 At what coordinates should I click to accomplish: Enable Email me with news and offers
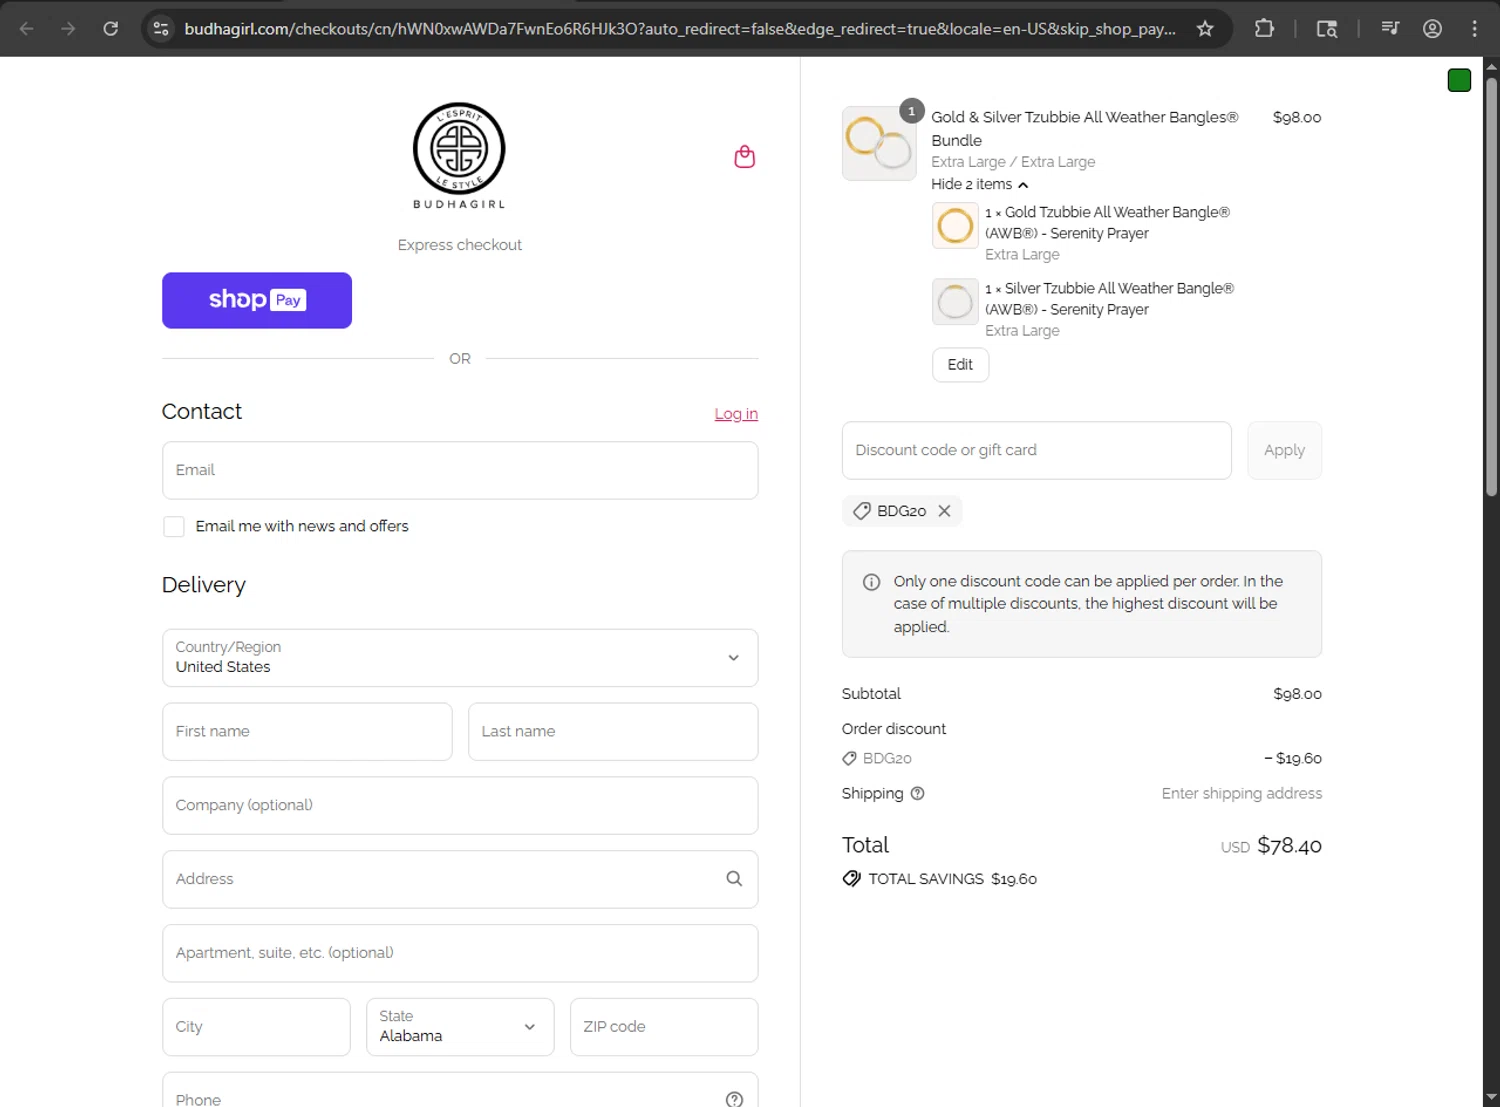click(x=174, y=527)
